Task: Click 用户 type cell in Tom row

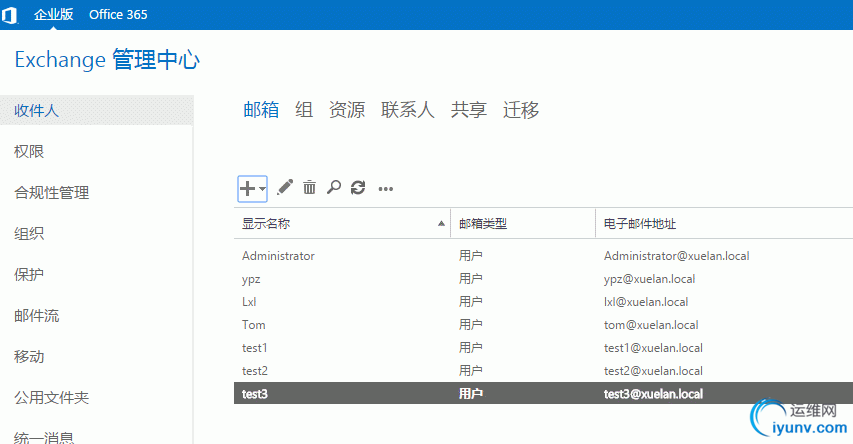Action: click(x=471, y=325)
